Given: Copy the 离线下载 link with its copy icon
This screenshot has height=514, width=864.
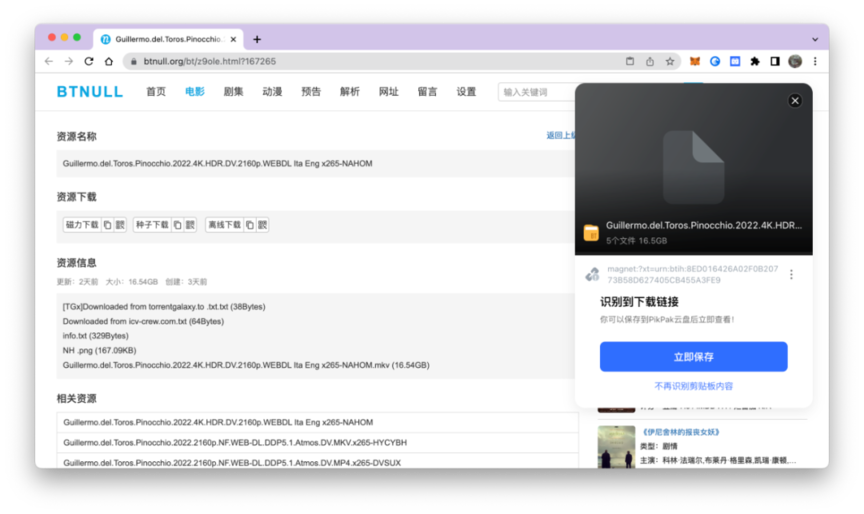Looking at the screenshot, I should point(250,225).
